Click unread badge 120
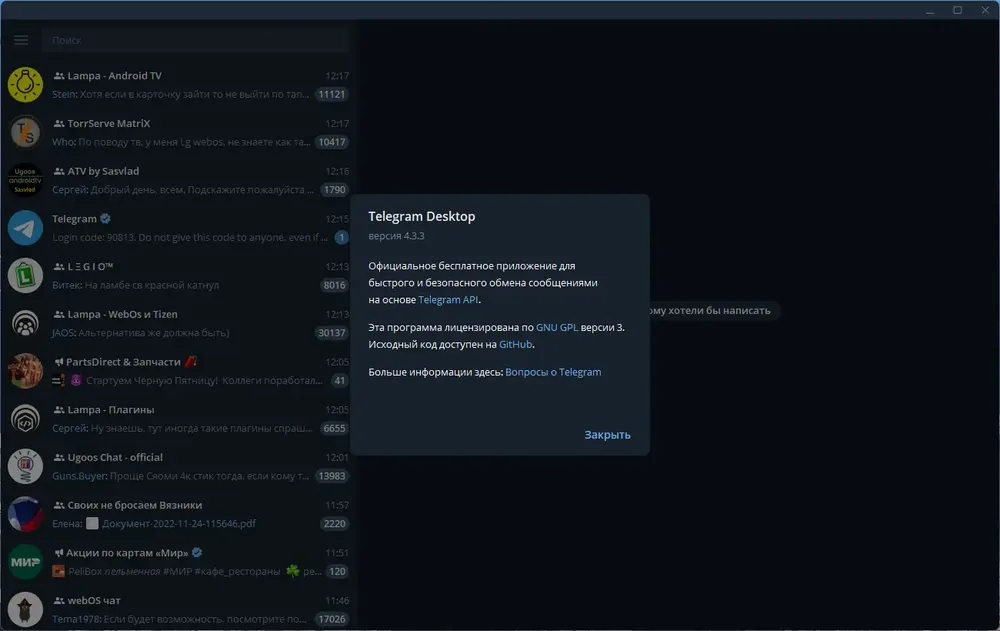1000x631 pixels. [337, 571]
